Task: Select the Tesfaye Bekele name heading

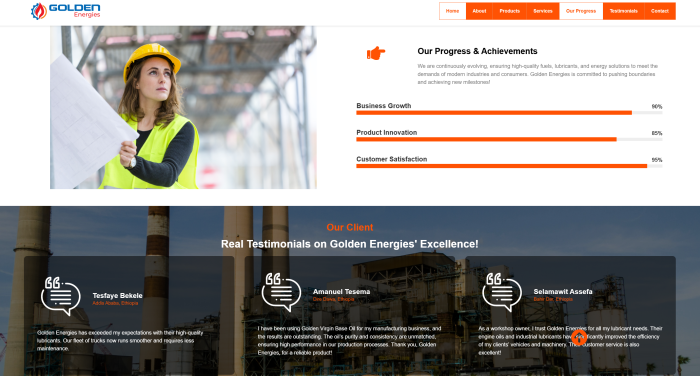Action: point(117,296)
